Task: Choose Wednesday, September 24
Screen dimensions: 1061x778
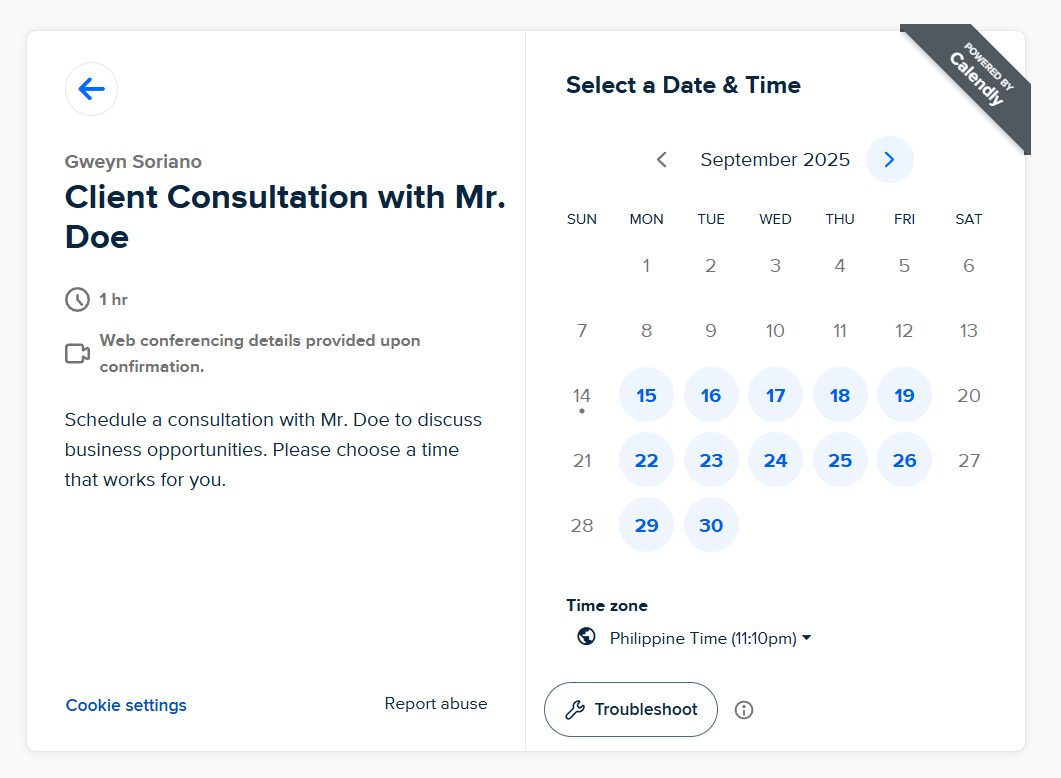Action: (775, 460)
